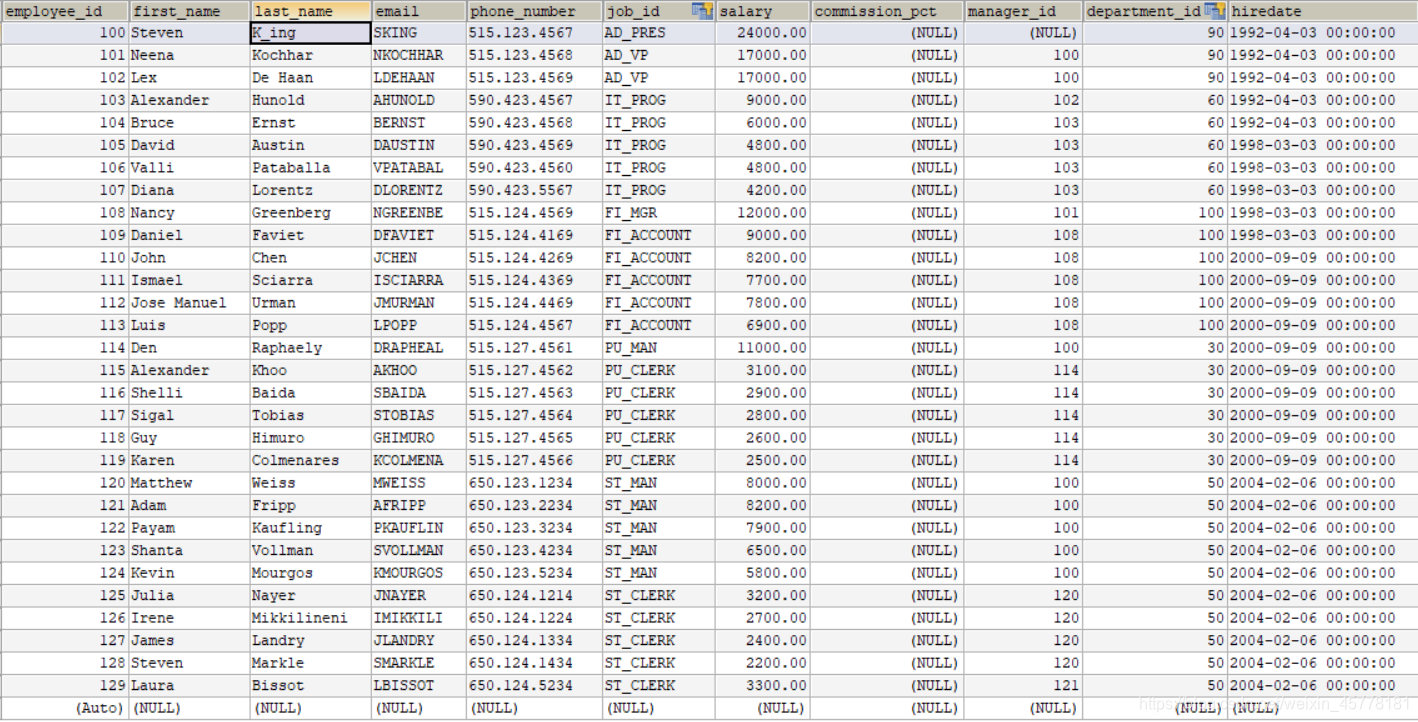Click the Pataballa last name cell
The height and width of the screenshot is (722, 1418).
point(311,168)
